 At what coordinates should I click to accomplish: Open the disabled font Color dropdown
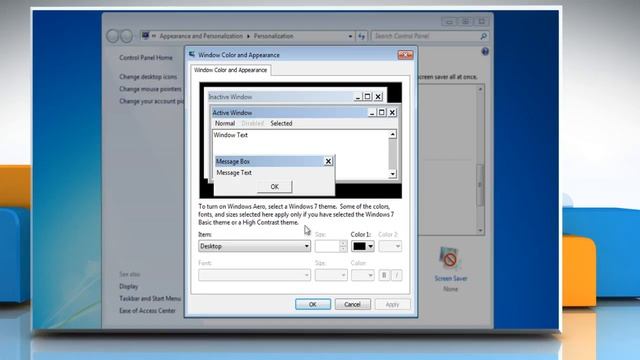tap(362, 275)
